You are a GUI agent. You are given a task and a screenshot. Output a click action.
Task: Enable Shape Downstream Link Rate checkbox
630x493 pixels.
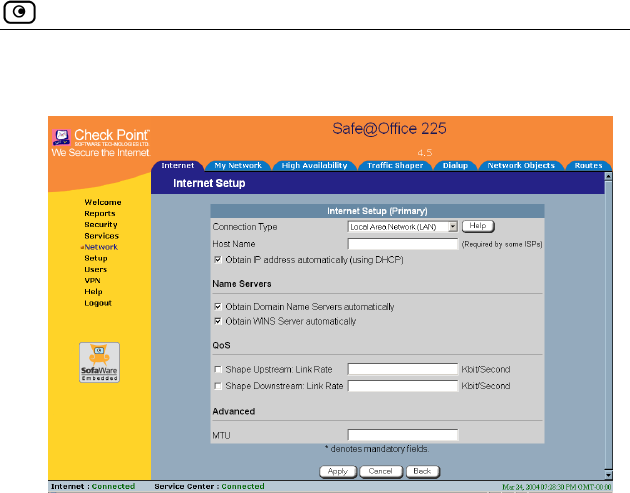click(218, 386)
